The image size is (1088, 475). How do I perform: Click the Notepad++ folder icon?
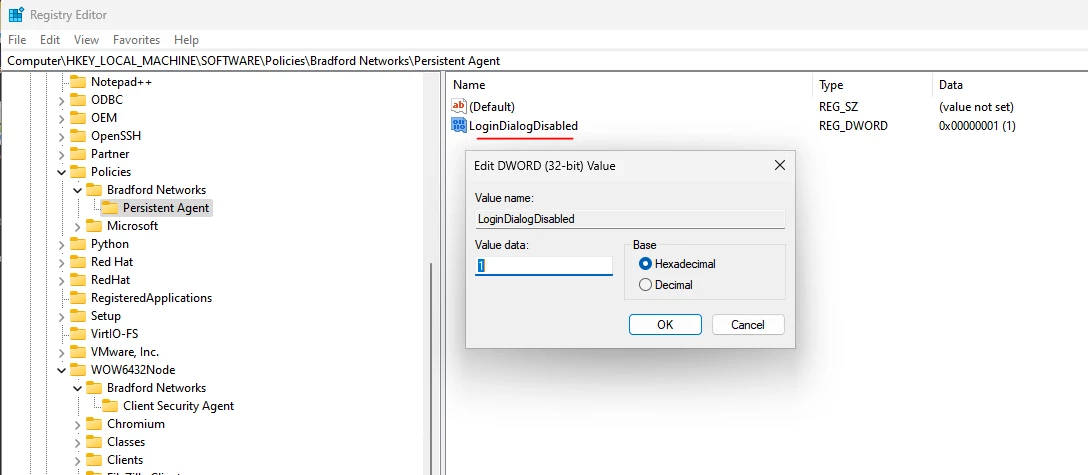click(x=78, y=81)
